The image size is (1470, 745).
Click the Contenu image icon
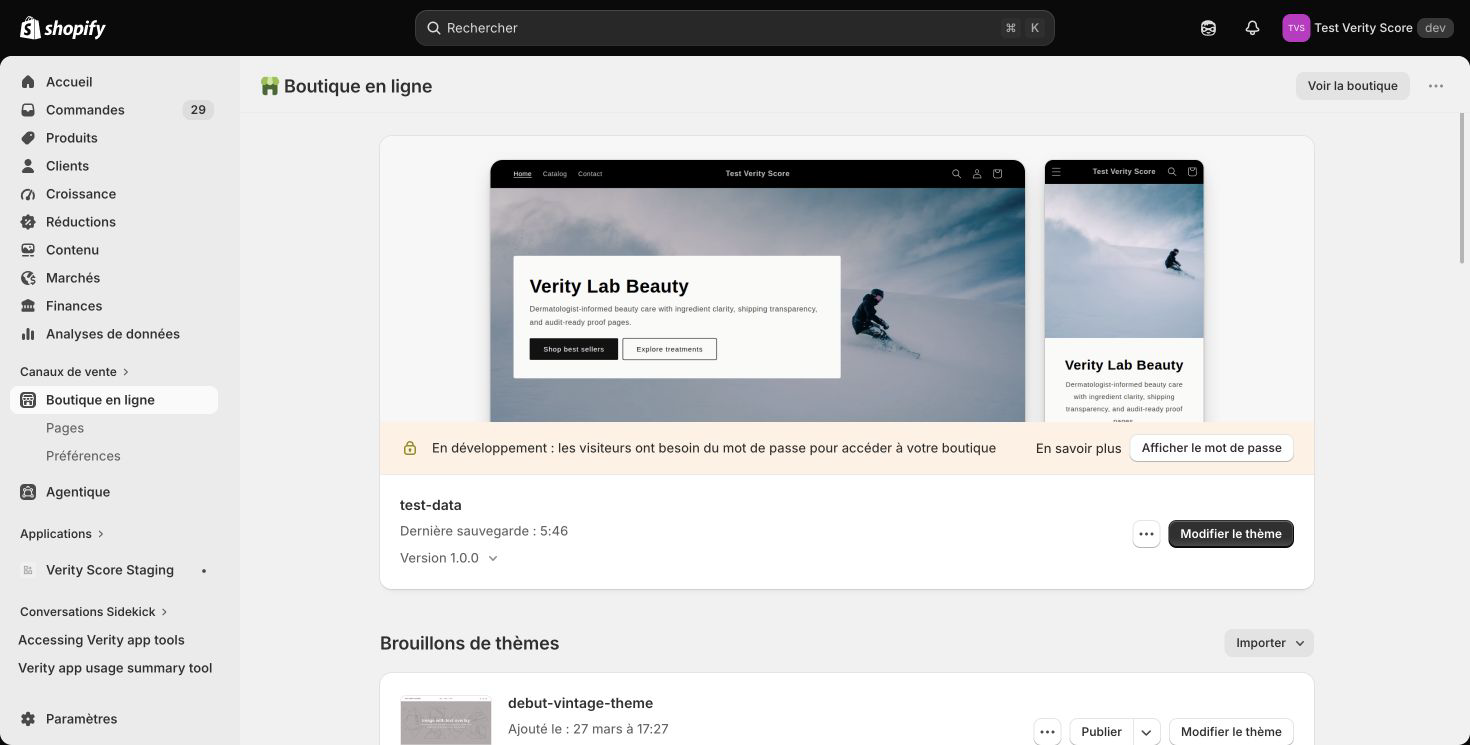coord(28,250)
